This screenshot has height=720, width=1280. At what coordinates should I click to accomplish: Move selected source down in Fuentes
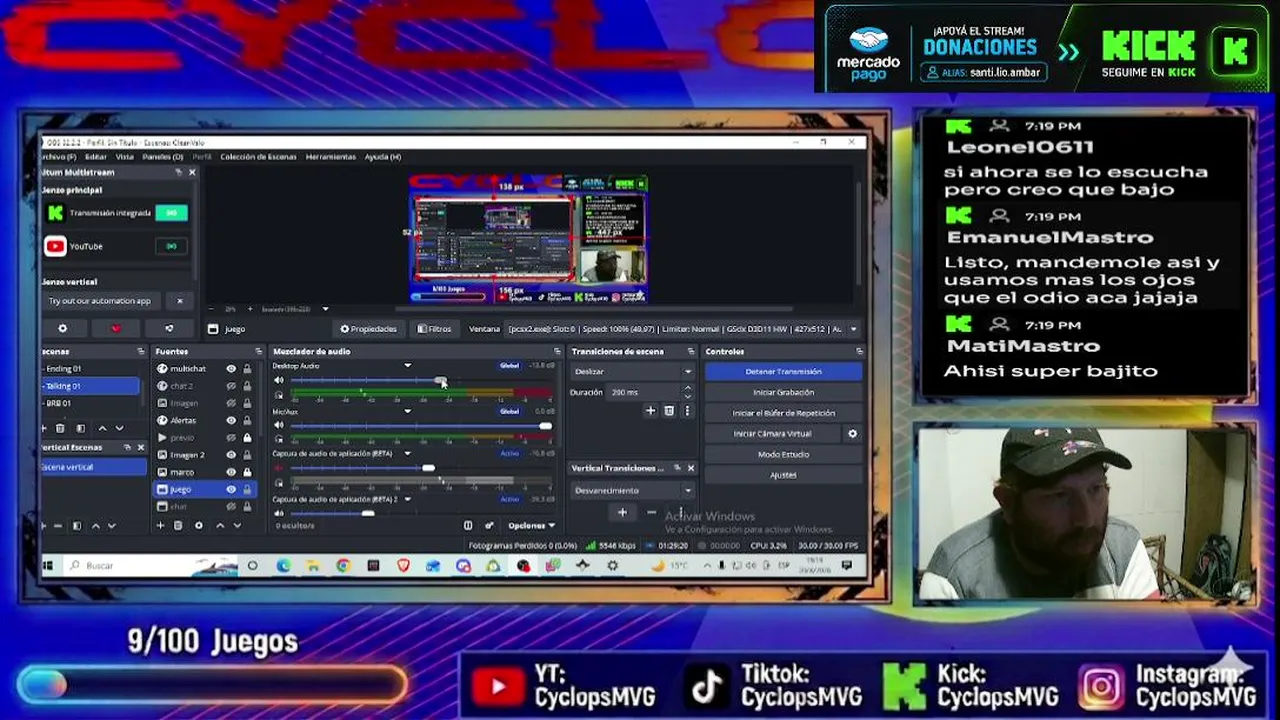click(238, 525)
